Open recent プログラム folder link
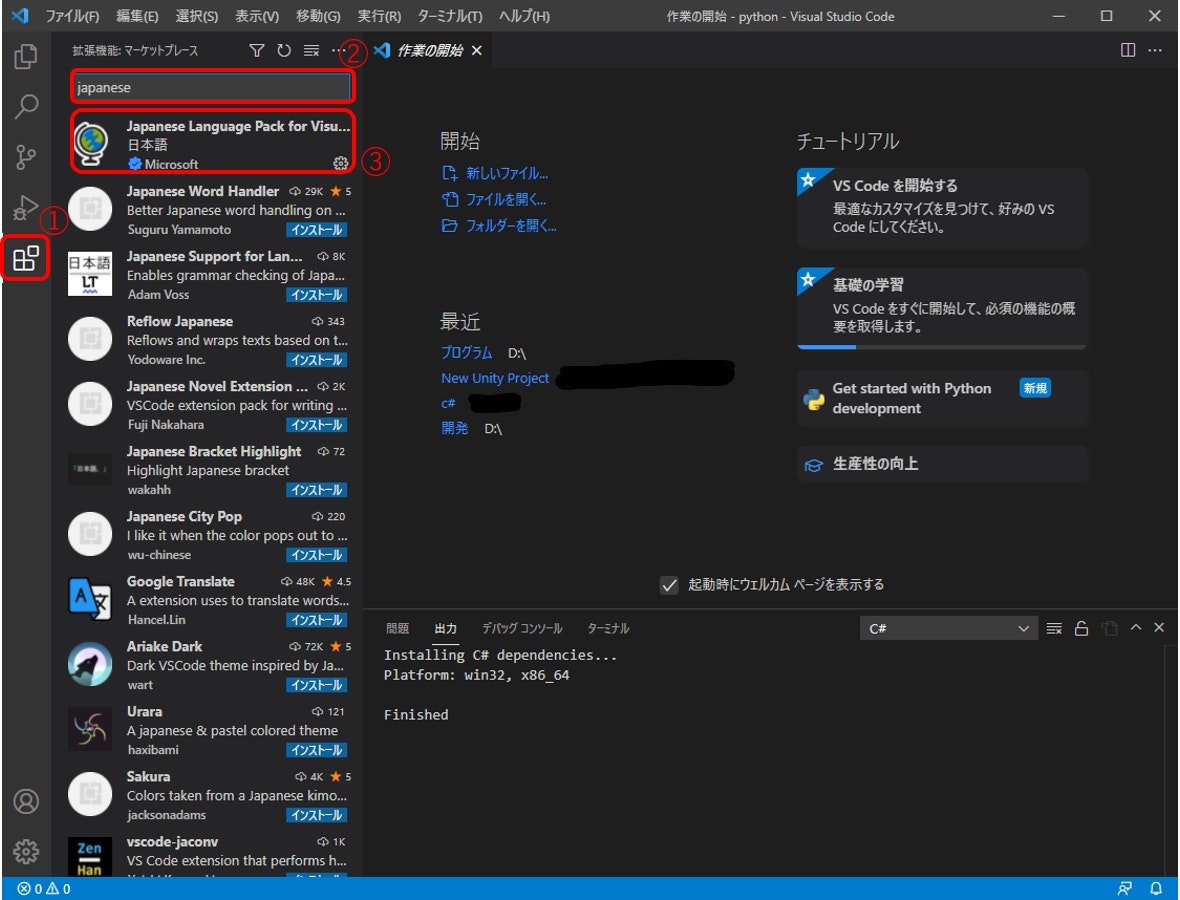Screen dimensions: 1180x900 pyautogui.click(x=467, y=353)
